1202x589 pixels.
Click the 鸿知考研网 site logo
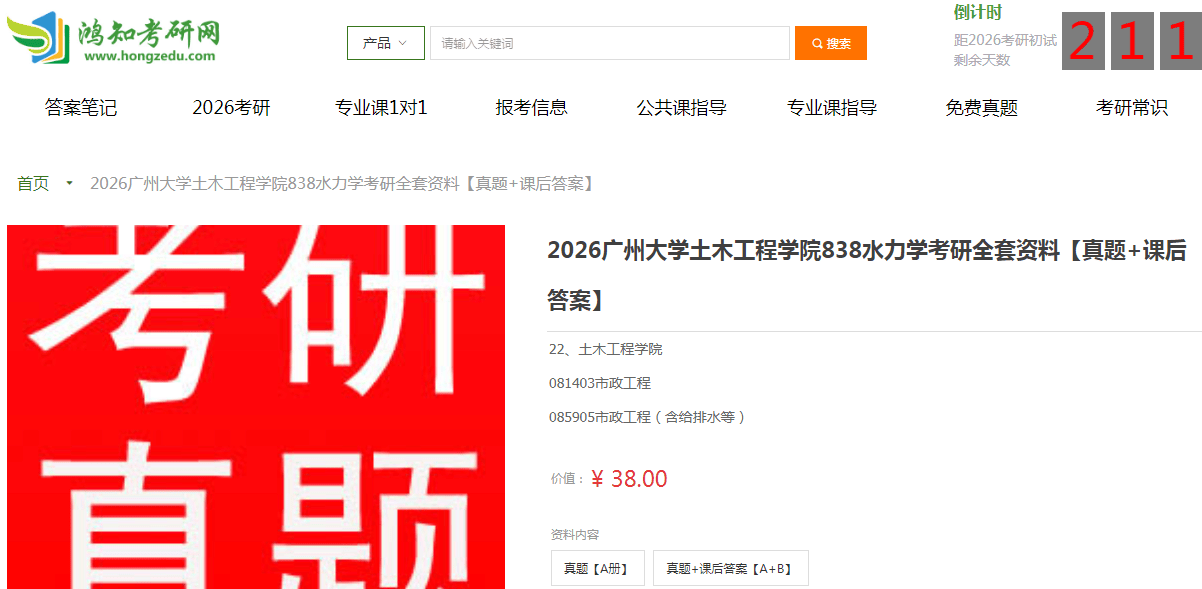(114, 39)
